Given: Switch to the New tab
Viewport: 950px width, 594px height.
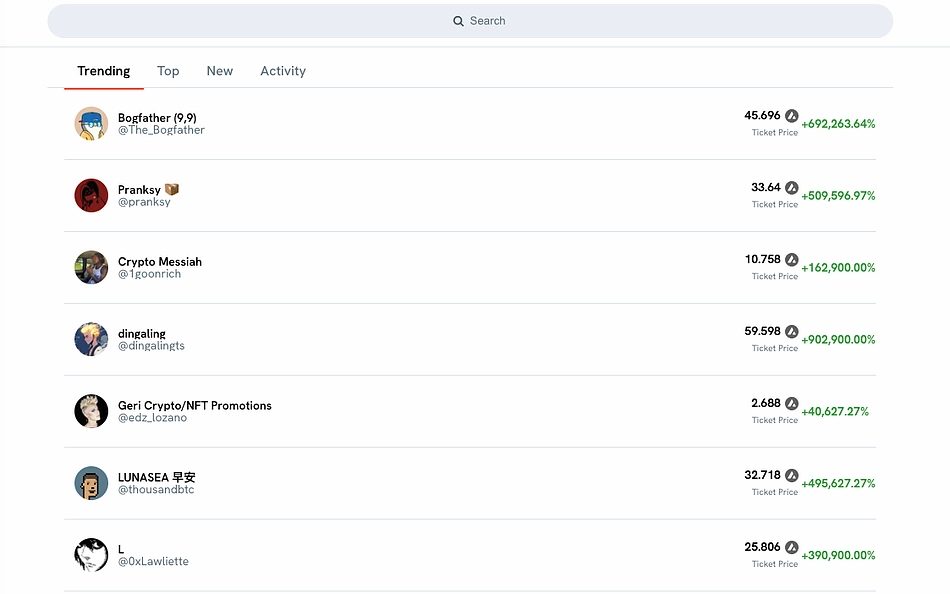Looking at the screenshot, I should click(x=219, y=71).
